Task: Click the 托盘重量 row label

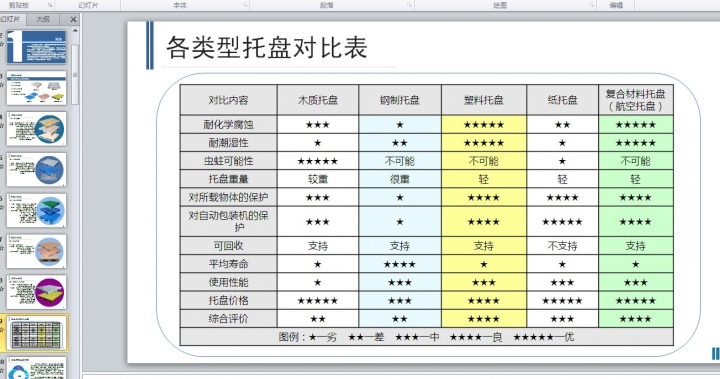Action: [228, 179]
